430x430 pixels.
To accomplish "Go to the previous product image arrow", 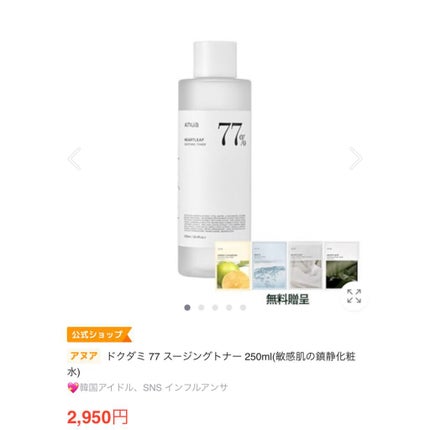I will (74, 159).
